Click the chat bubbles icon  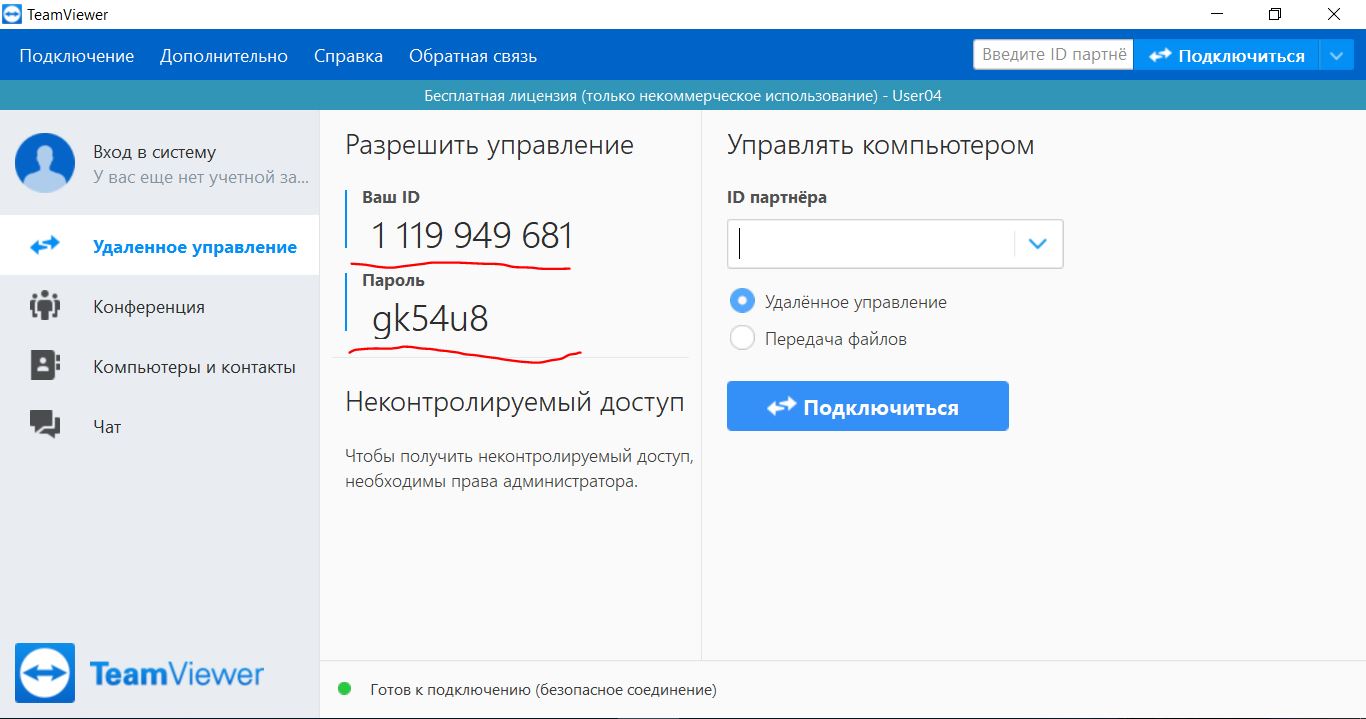(x=45, y=425)
